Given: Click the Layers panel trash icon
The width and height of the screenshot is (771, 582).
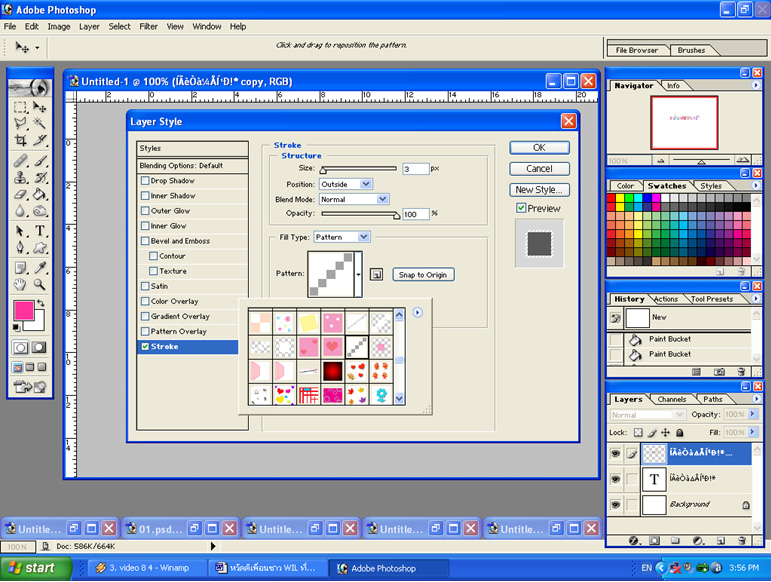Looking at the screenshot, I should (x=742, y=541).
